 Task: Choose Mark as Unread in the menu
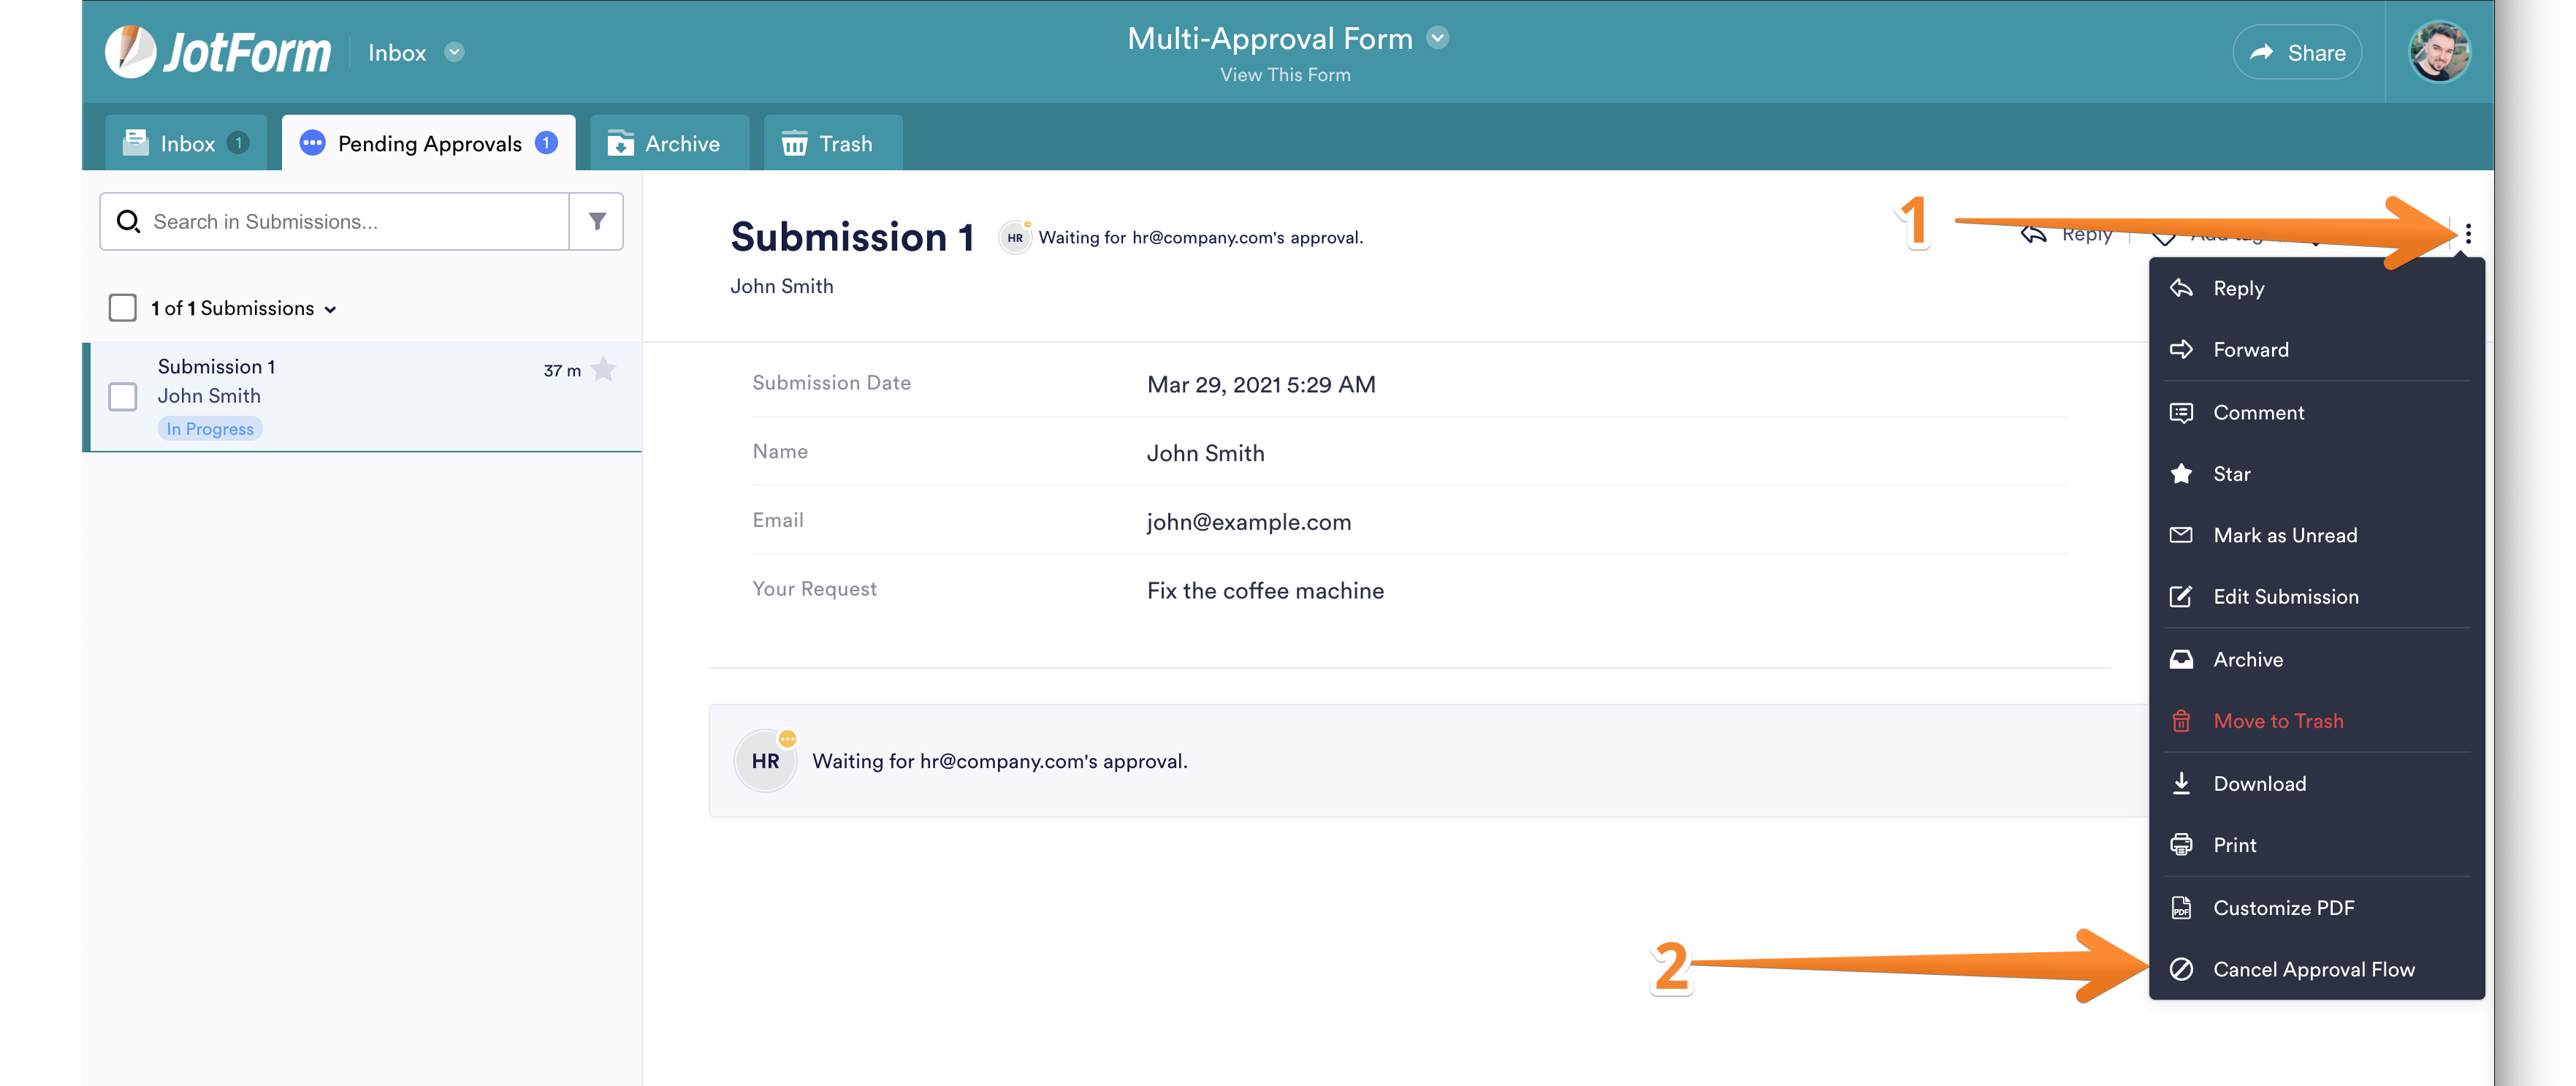2316,535
